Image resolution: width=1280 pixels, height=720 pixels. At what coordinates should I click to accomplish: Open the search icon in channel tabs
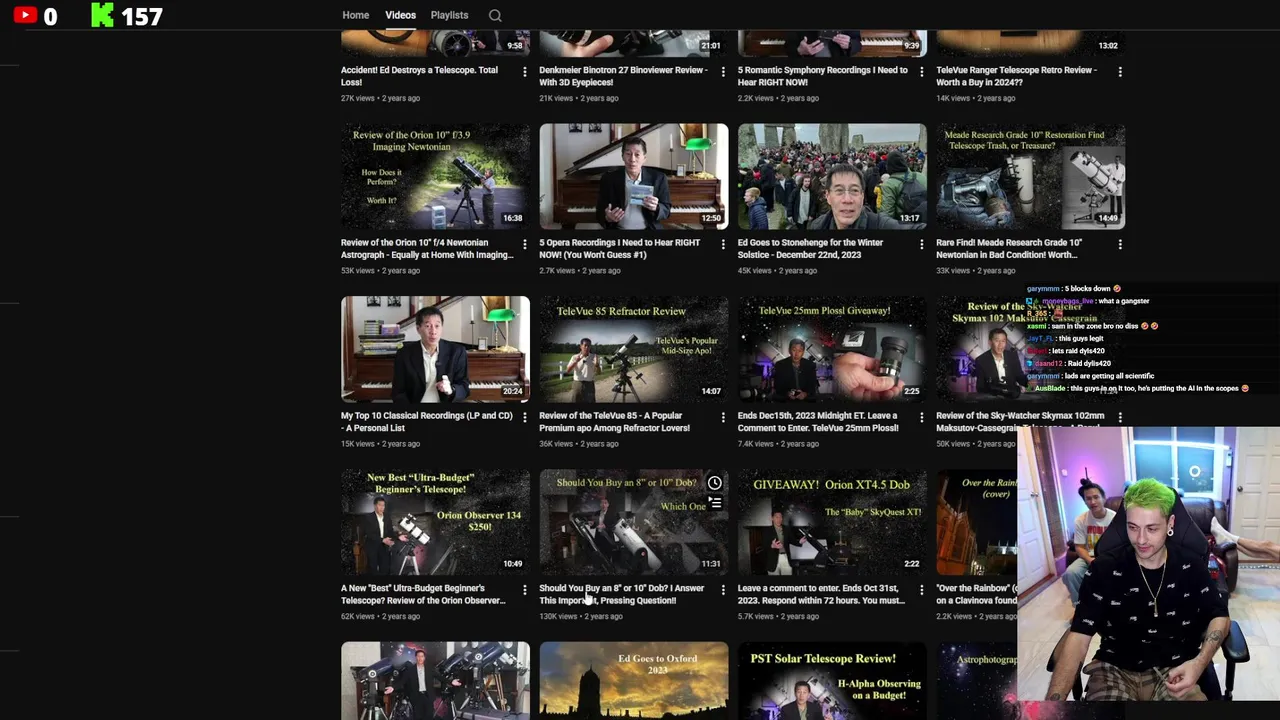point(495,15)
